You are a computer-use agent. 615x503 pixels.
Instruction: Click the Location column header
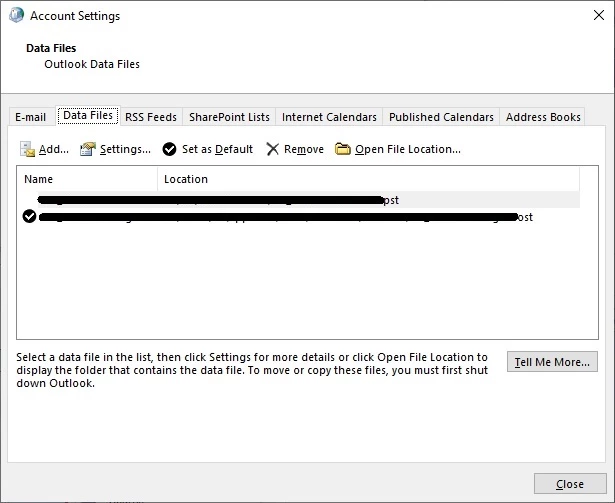point(368,179)
